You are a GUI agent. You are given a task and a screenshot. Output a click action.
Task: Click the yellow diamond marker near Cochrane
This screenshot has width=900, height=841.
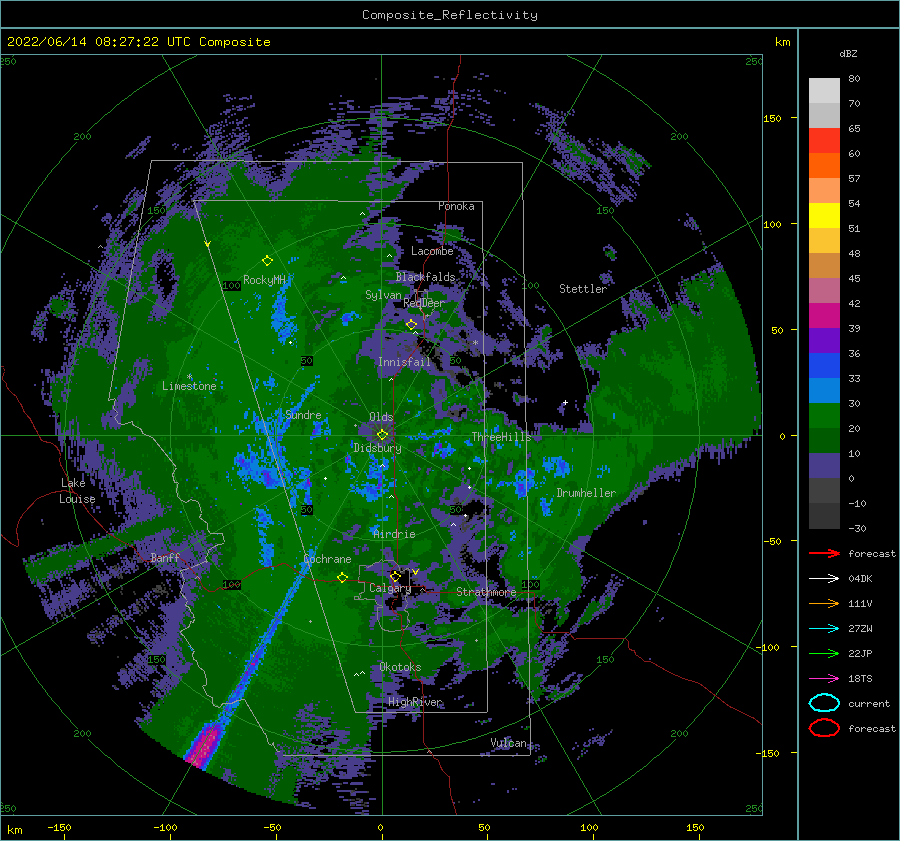[342, 577]
